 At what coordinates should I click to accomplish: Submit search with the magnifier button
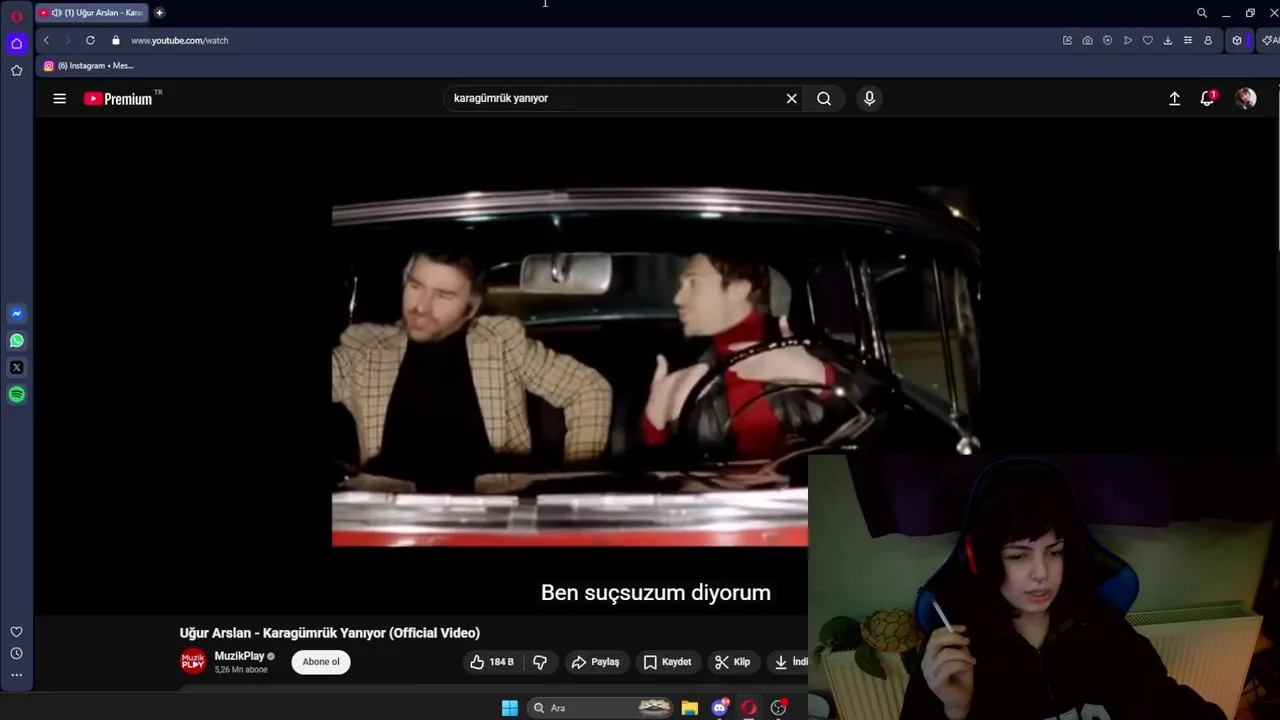click(x=824, y=98)
